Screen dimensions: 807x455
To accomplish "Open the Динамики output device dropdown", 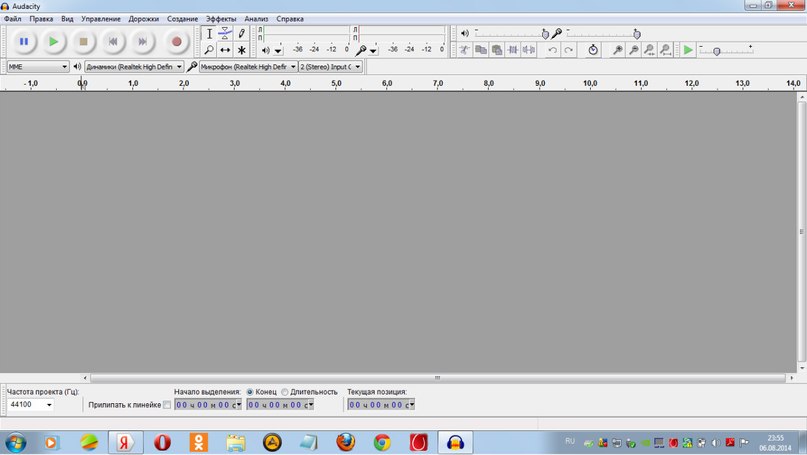I will (x=134, y=66).
